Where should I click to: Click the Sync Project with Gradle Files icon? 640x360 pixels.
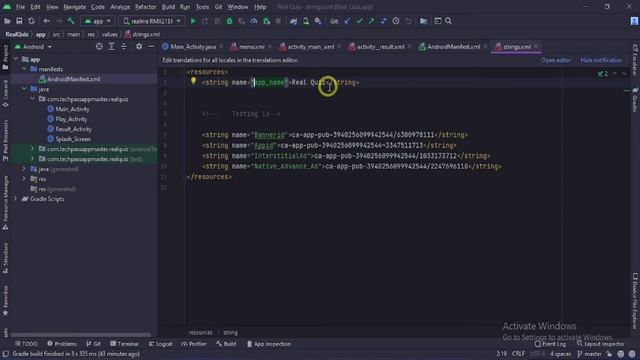click(293, 21)
